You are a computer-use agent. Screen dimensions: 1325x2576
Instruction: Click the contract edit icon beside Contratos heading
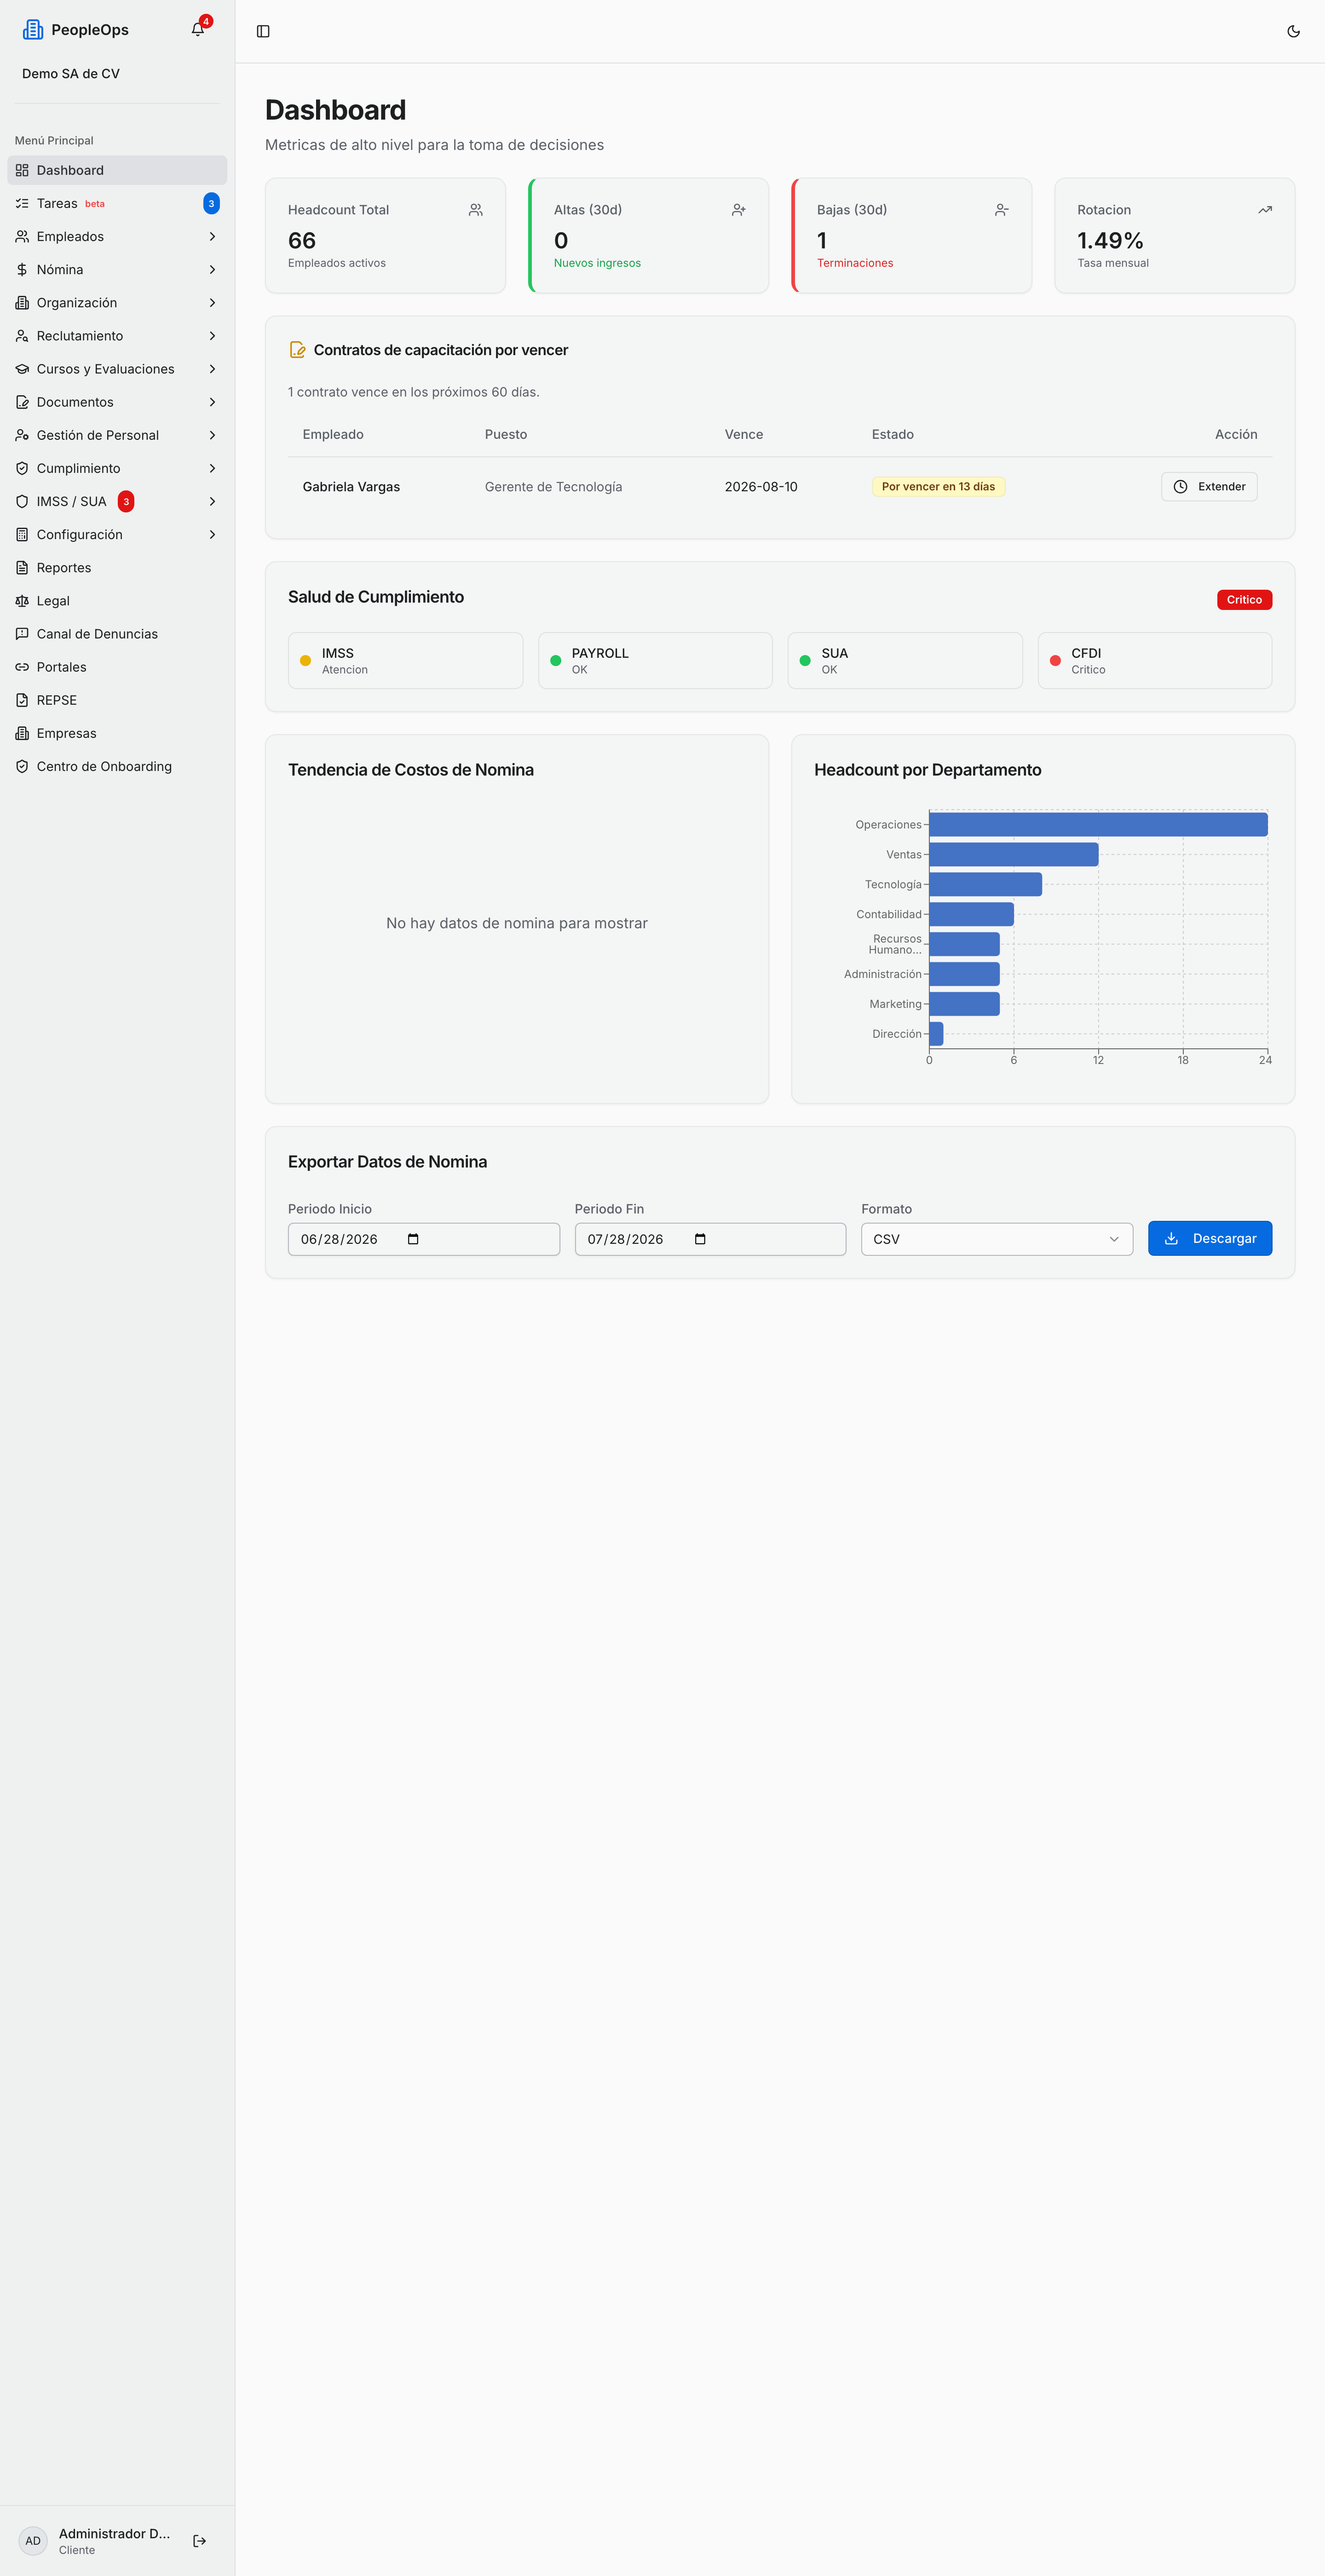tap(297, 350)
